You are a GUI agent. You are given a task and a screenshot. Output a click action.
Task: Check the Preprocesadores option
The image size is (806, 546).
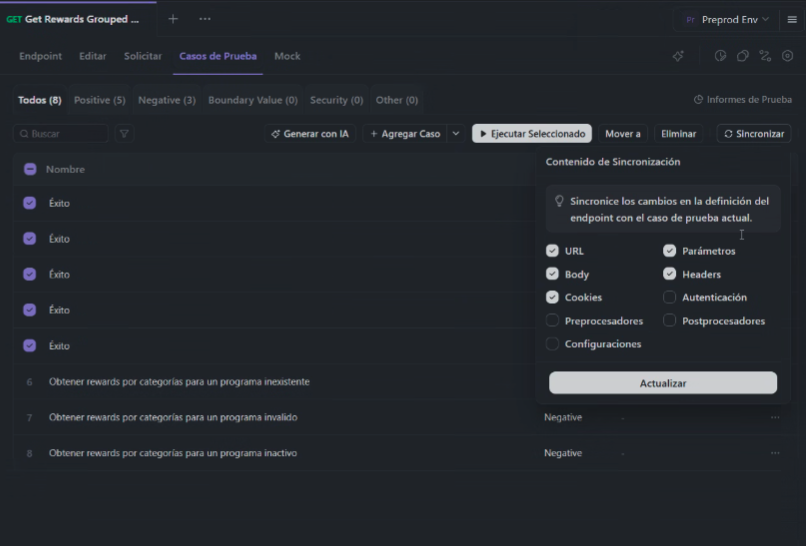pos(552,321)
